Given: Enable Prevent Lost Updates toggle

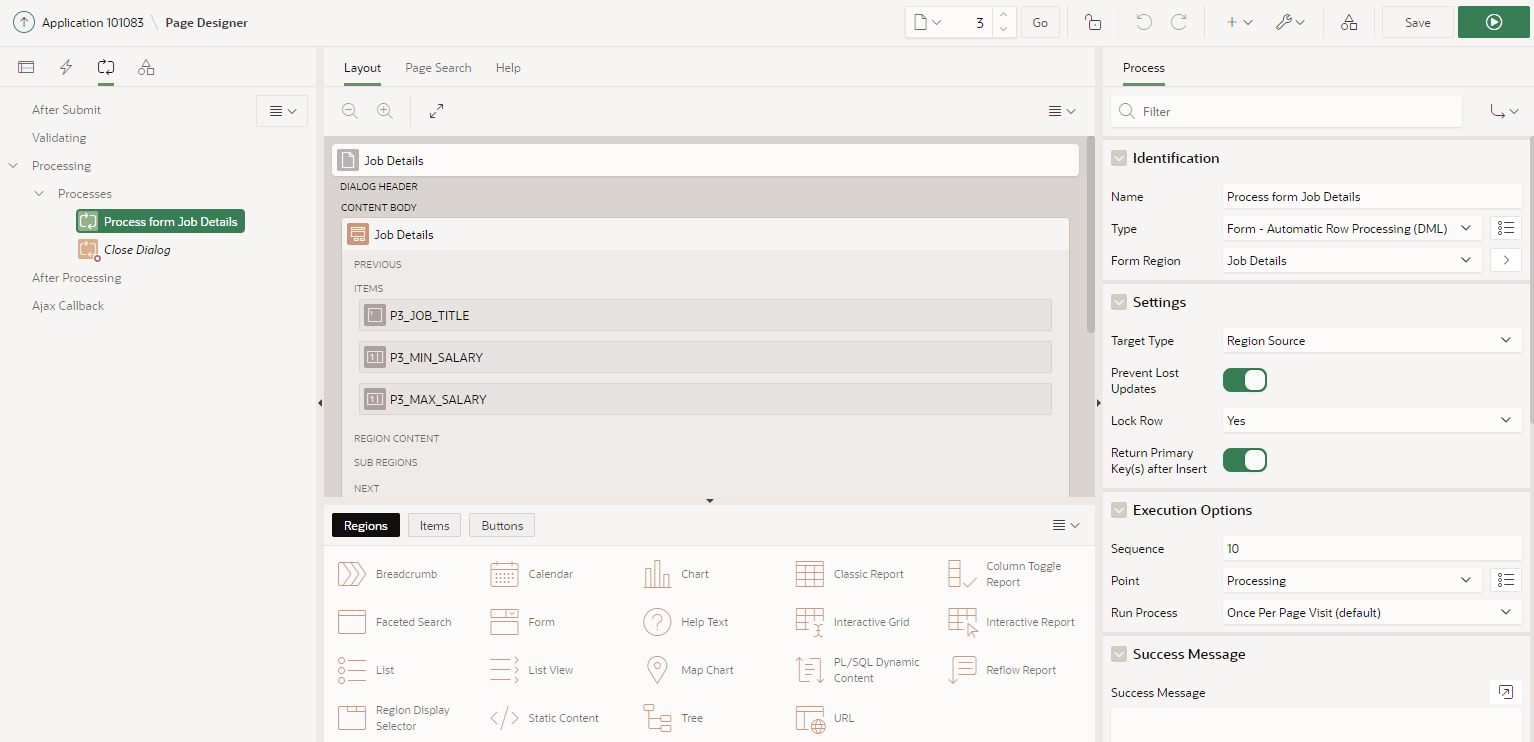Looking at the screenshot, I should point(1244,380).
